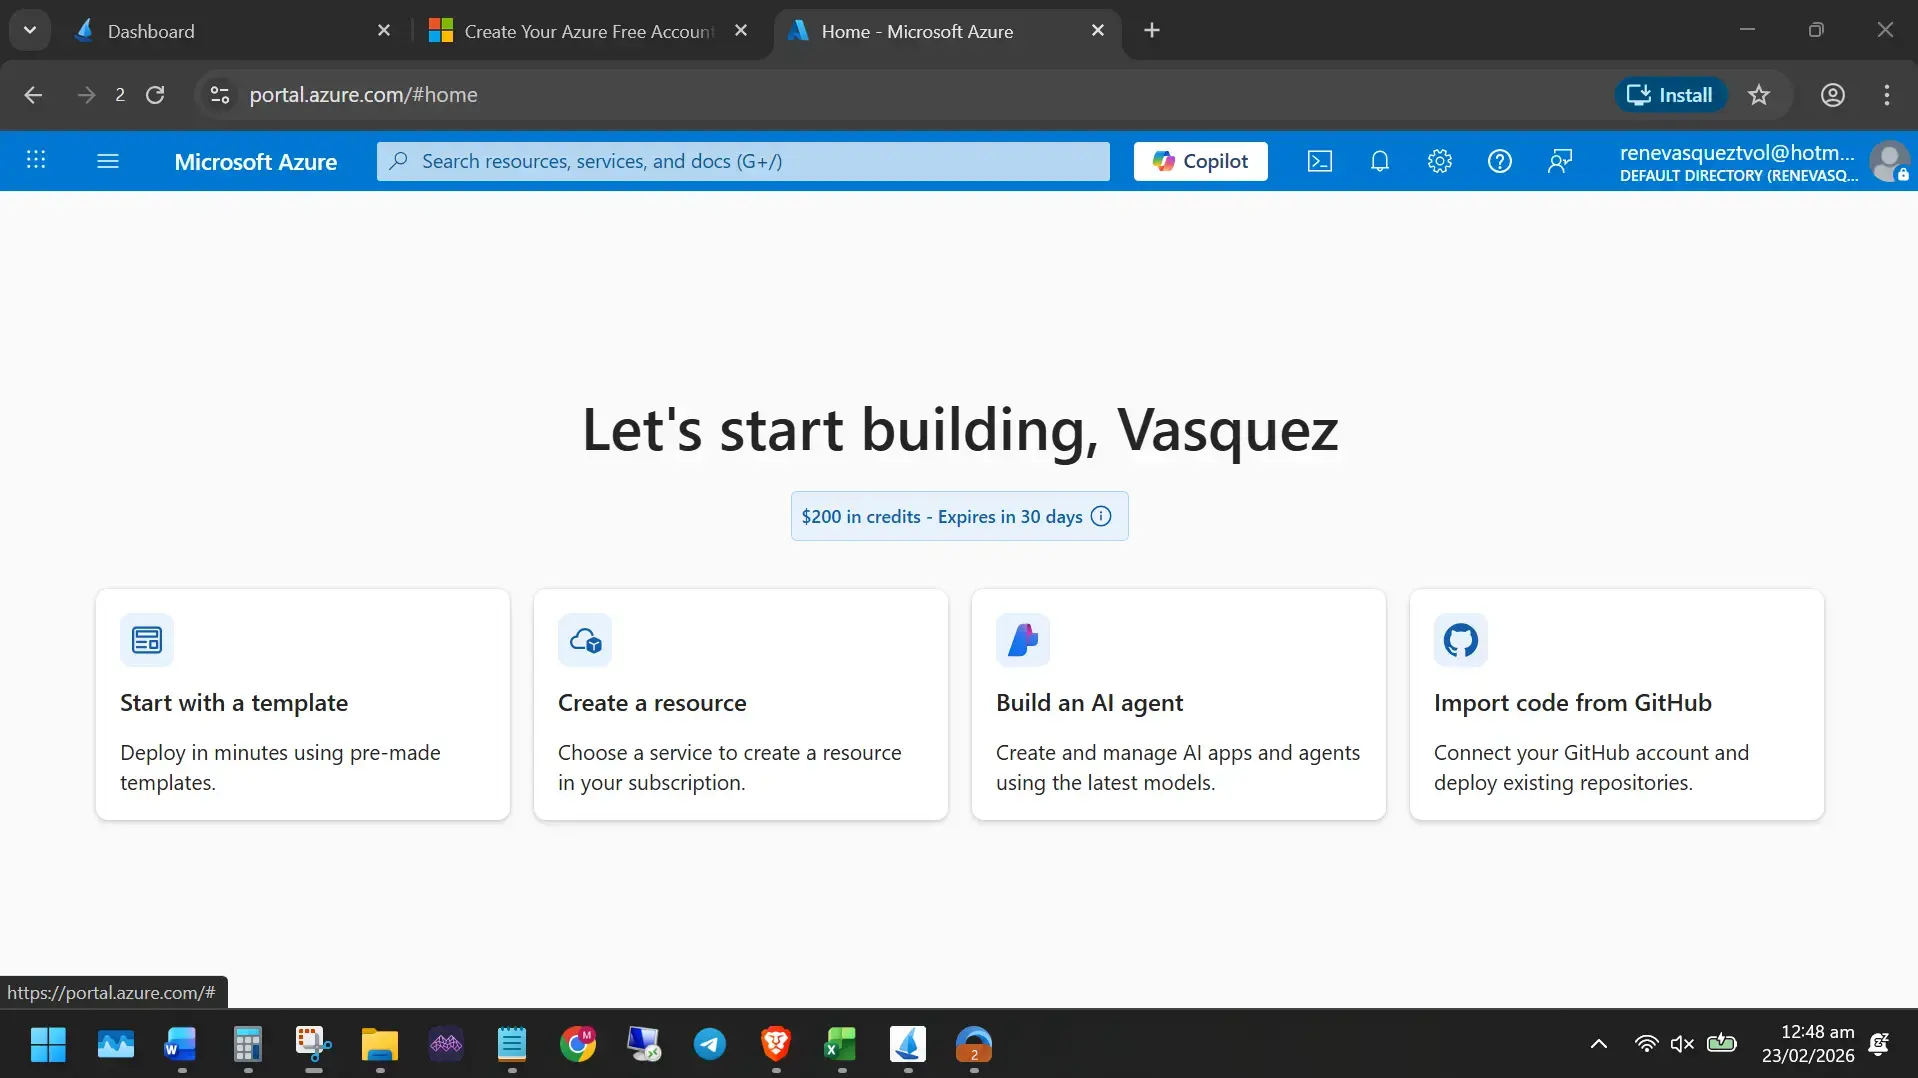Bookmark this page with the star
This screenshot has height=1078, width=1918.
1759,95
